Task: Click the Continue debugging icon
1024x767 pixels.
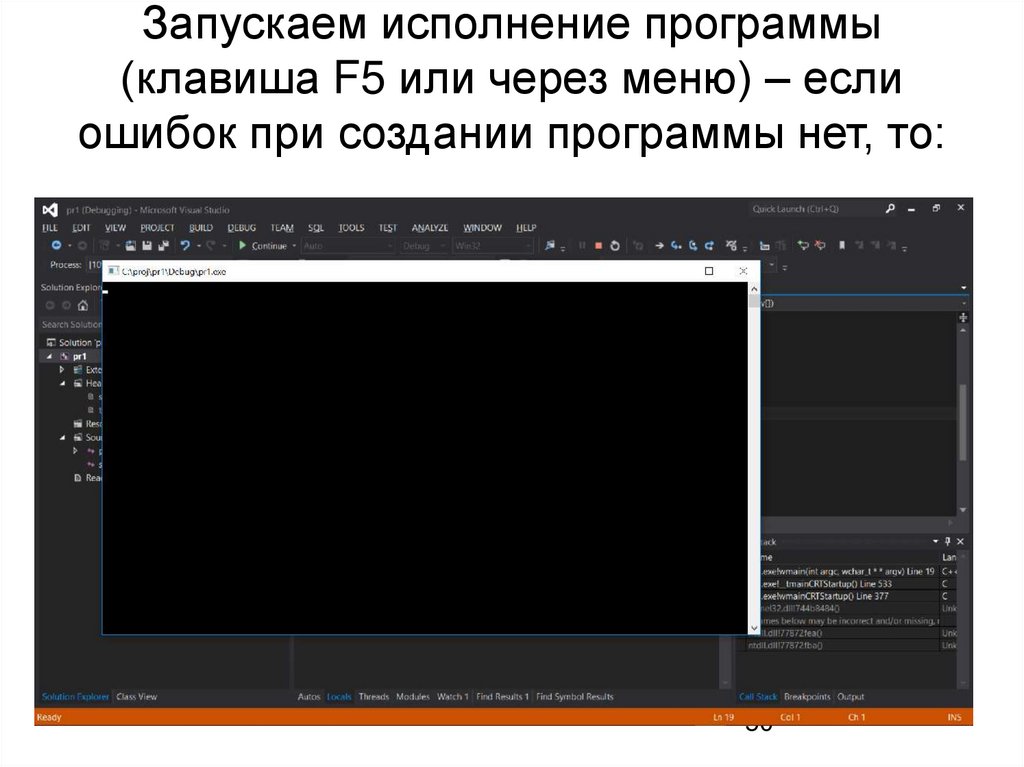Action: click(243, 245)
